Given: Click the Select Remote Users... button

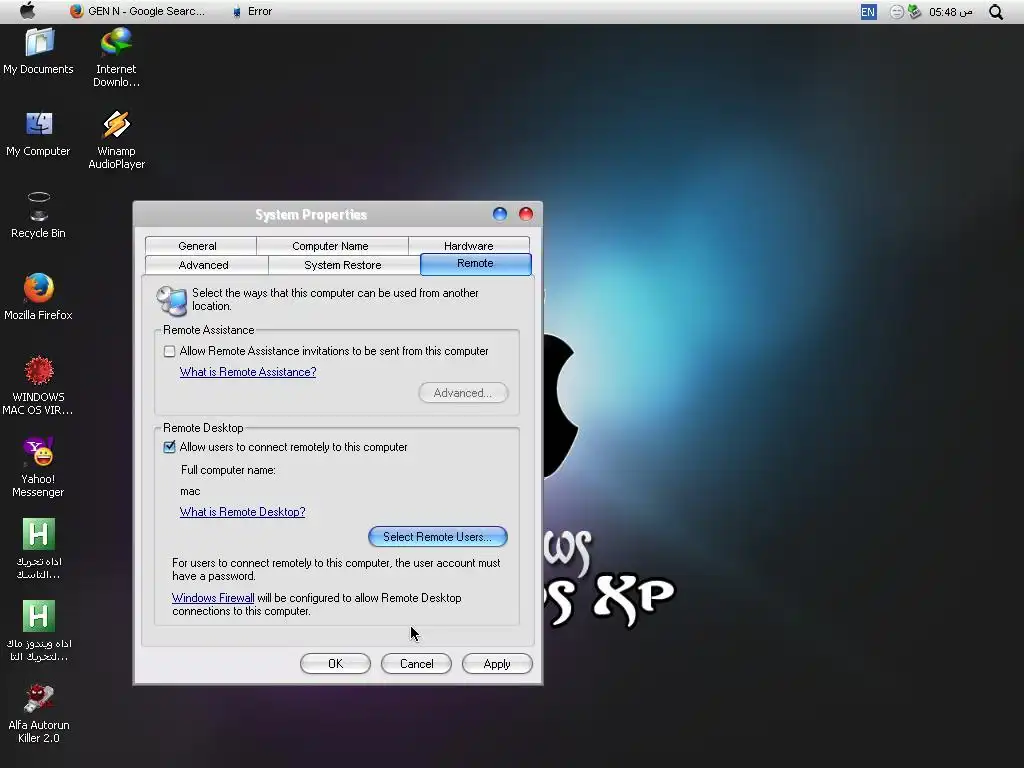Looking at the screenshot, I should [438, 537].
